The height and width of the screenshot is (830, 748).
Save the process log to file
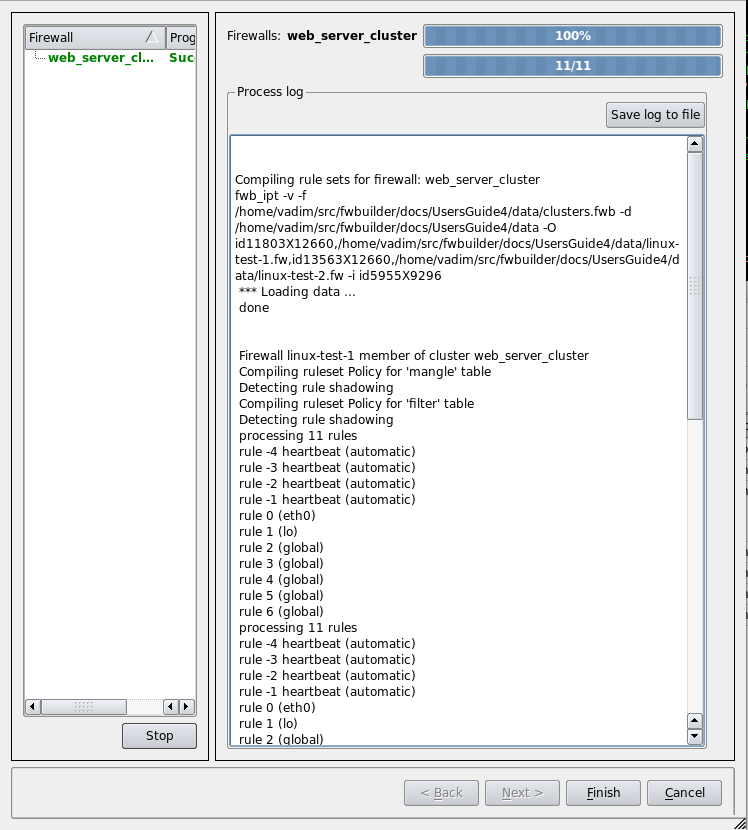tap(655, 115)
